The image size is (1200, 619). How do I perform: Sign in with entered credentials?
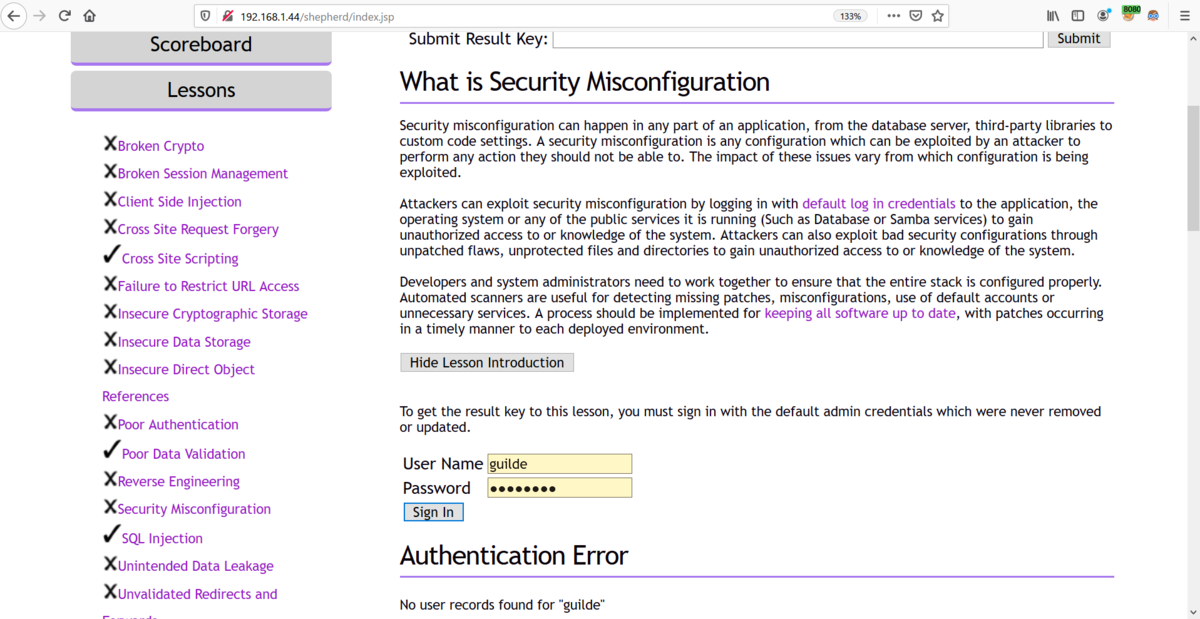(433, 512)
